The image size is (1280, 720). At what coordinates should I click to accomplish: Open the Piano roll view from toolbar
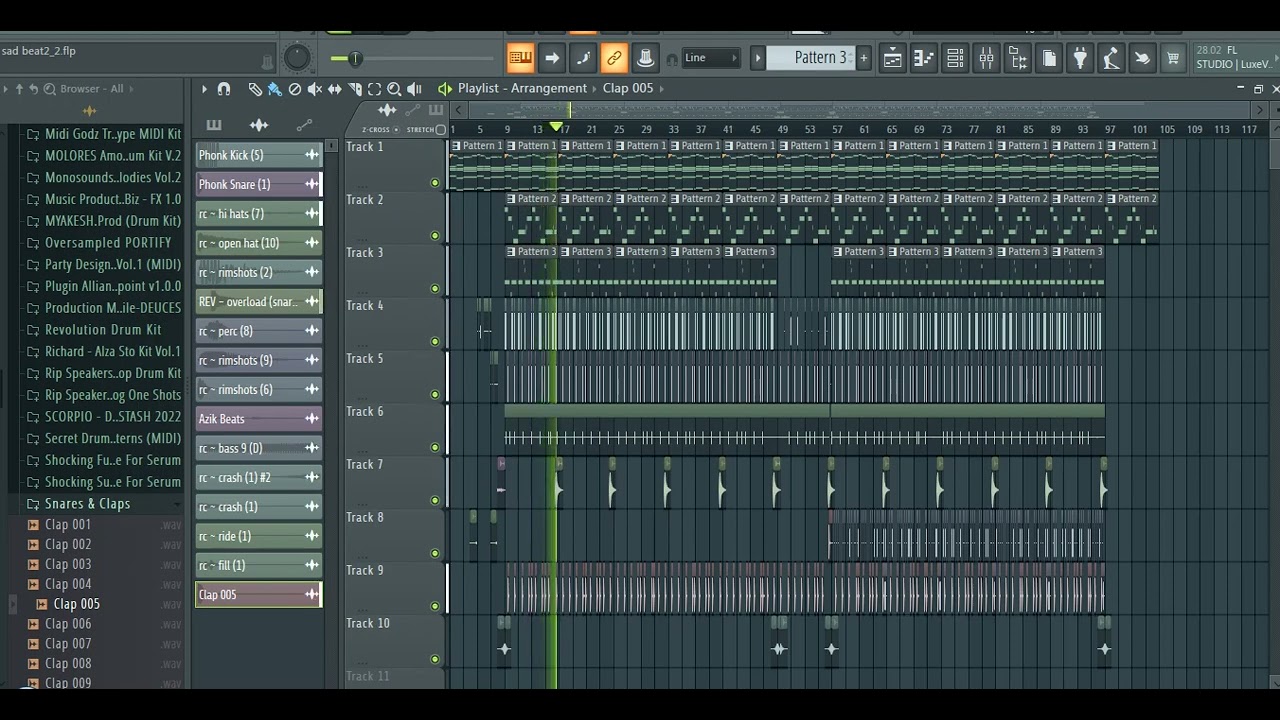click(x=923, y=58)
